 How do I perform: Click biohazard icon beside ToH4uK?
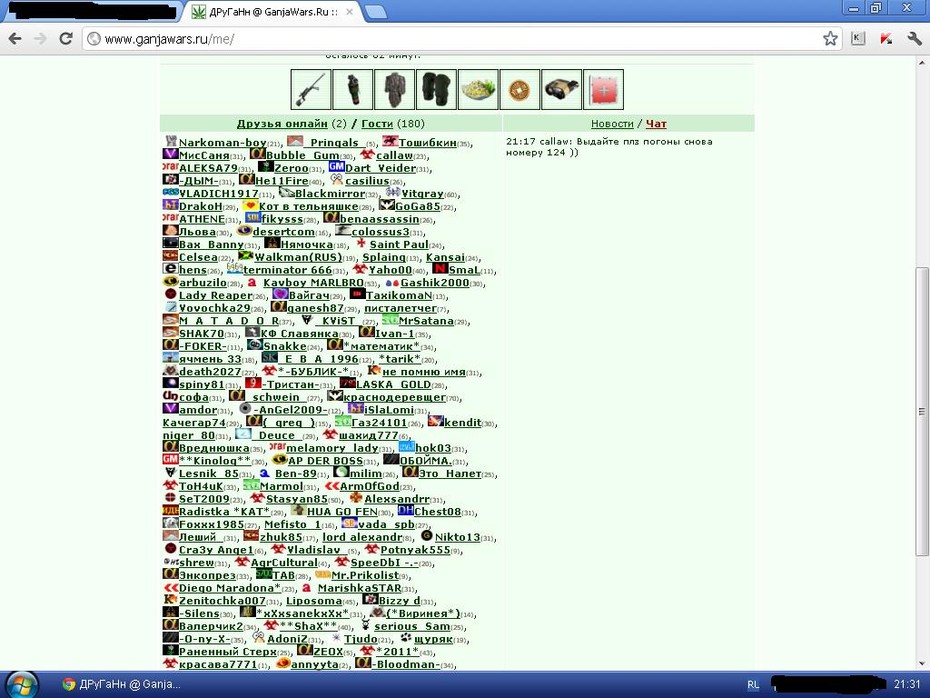click(170, 485)
